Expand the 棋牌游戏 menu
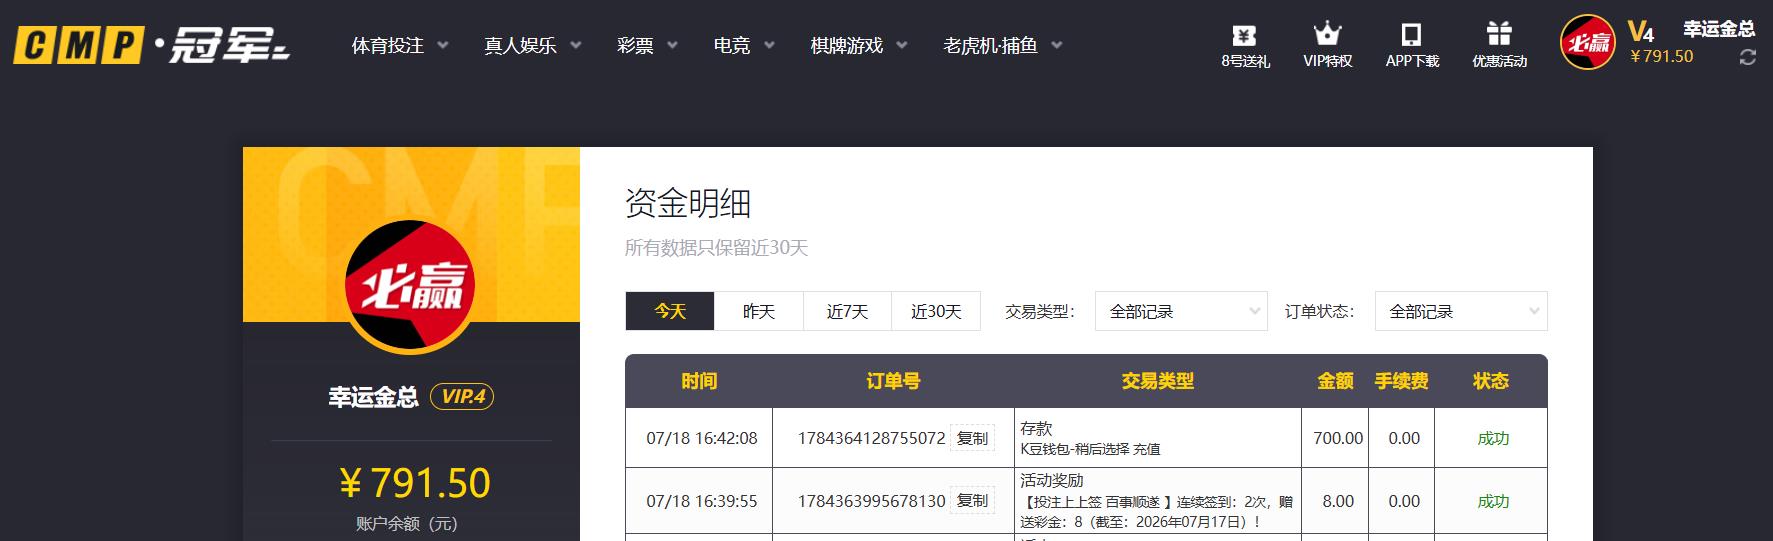The width and height of the screenshot is (1773, 541). point(859,45)
